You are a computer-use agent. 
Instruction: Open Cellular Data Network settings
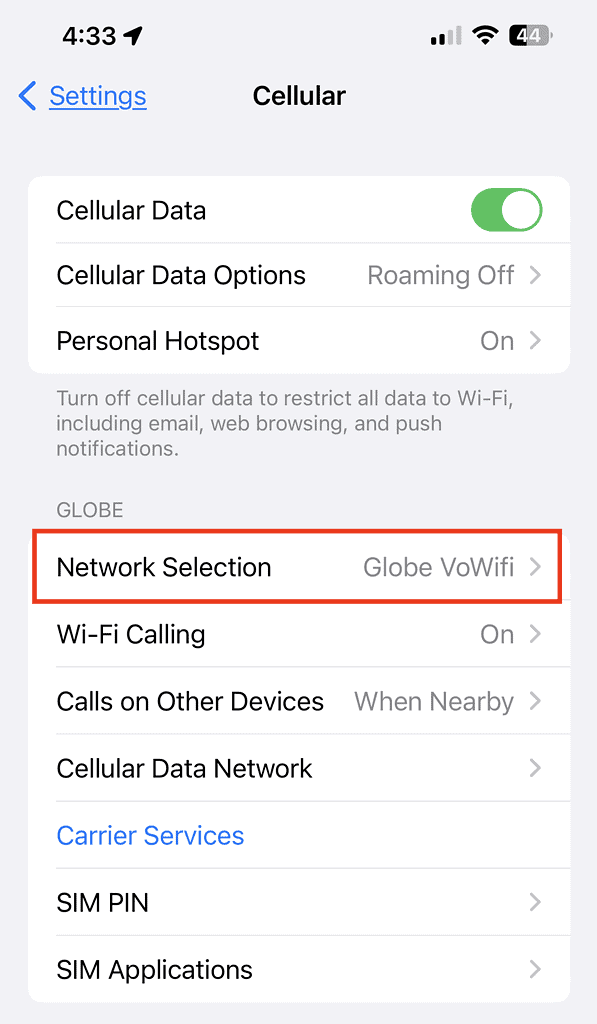[x=299, y=768]
